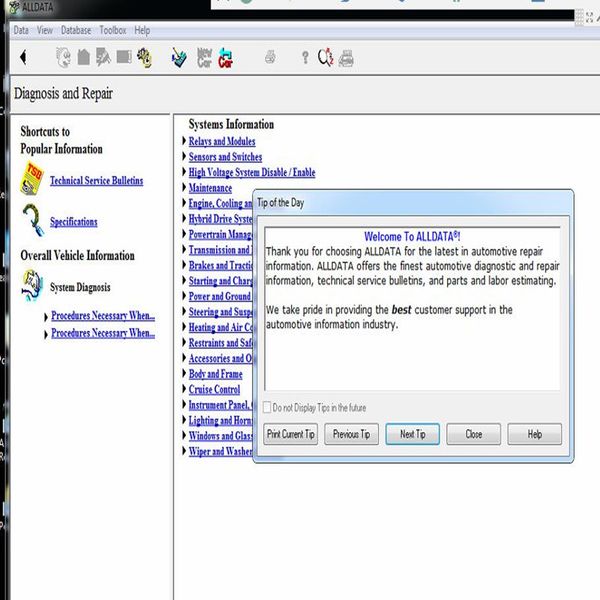Open the Power and Ground link

[220, 296]
